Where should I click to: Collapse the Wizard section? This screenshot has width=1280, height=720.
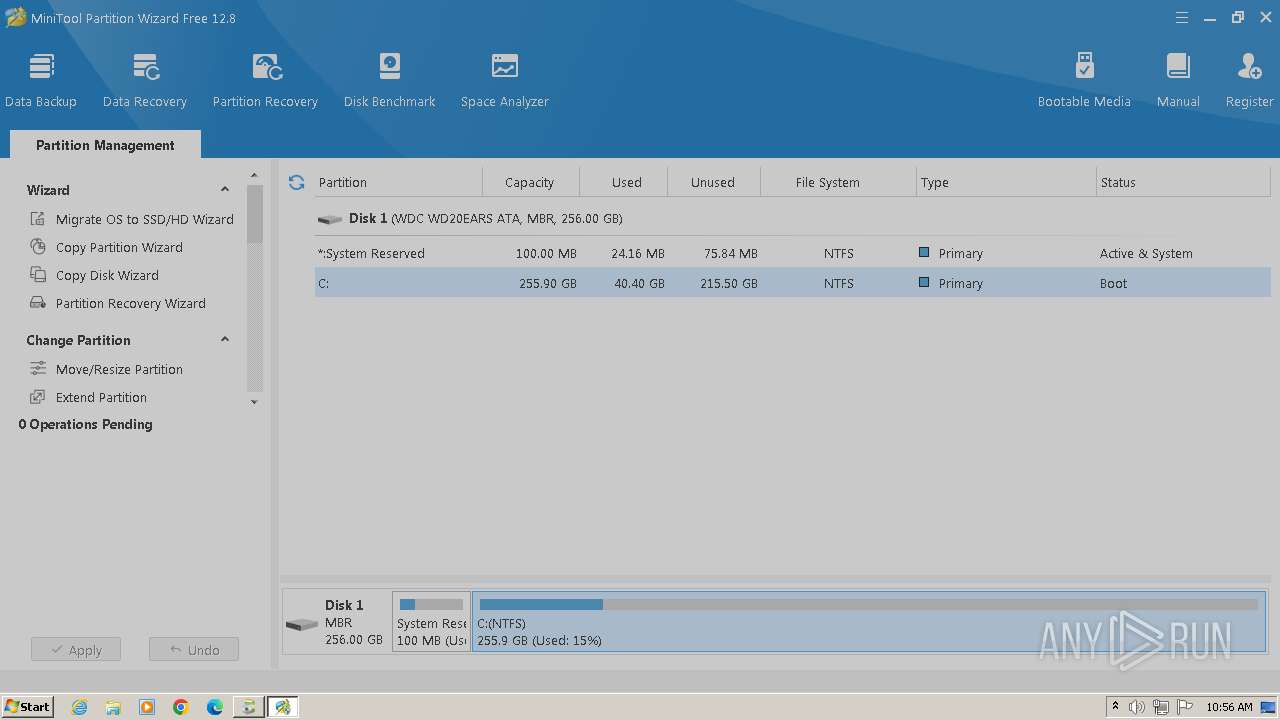pos(225,190)
